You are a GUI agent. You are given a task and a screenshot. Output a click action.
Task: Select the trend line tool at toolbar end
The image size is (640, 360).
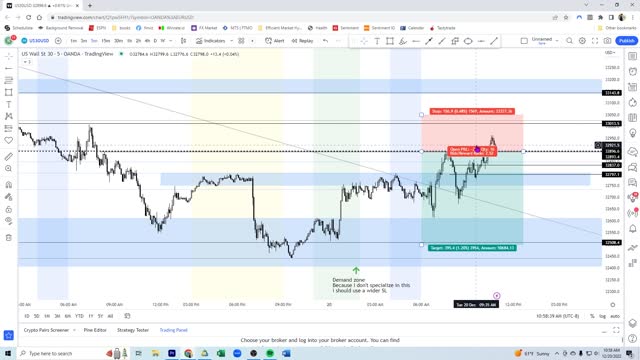click(x=494, y=41)
